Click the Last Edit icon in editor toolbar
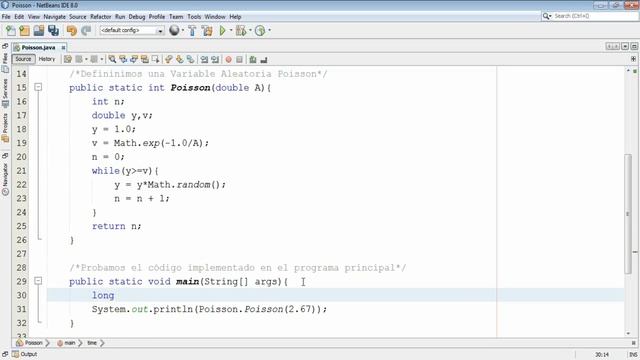 click(68, 60)
